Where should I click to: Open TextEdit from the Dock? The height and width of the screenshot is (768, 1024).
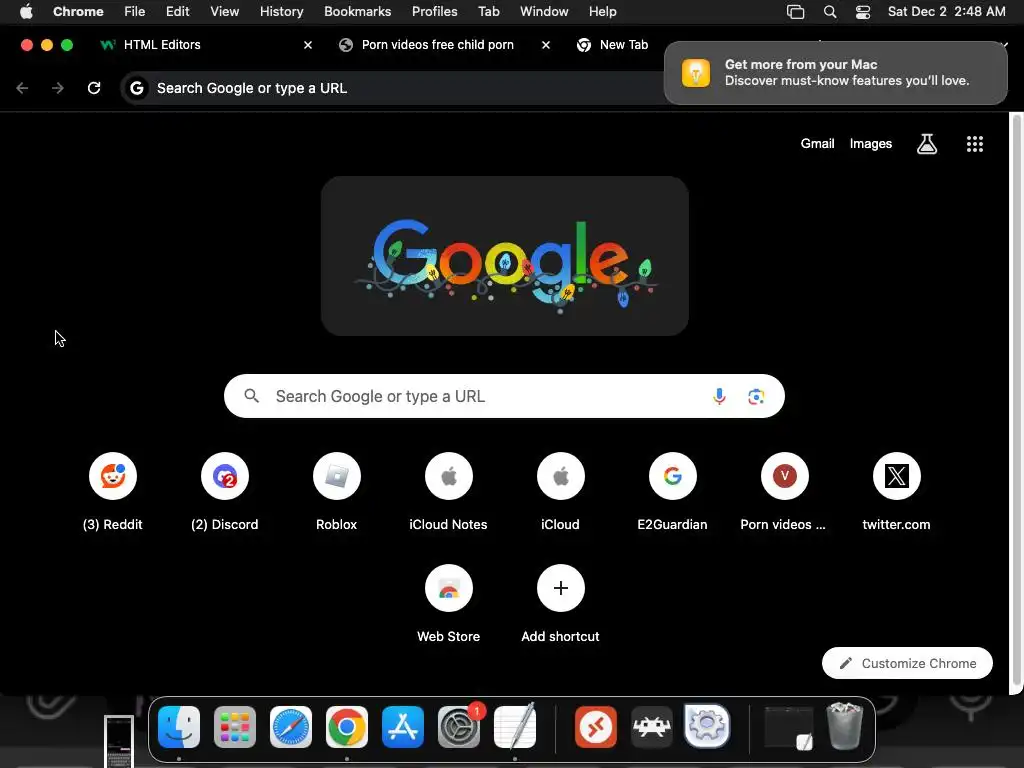pyautogui.click(x=515, y=727)
